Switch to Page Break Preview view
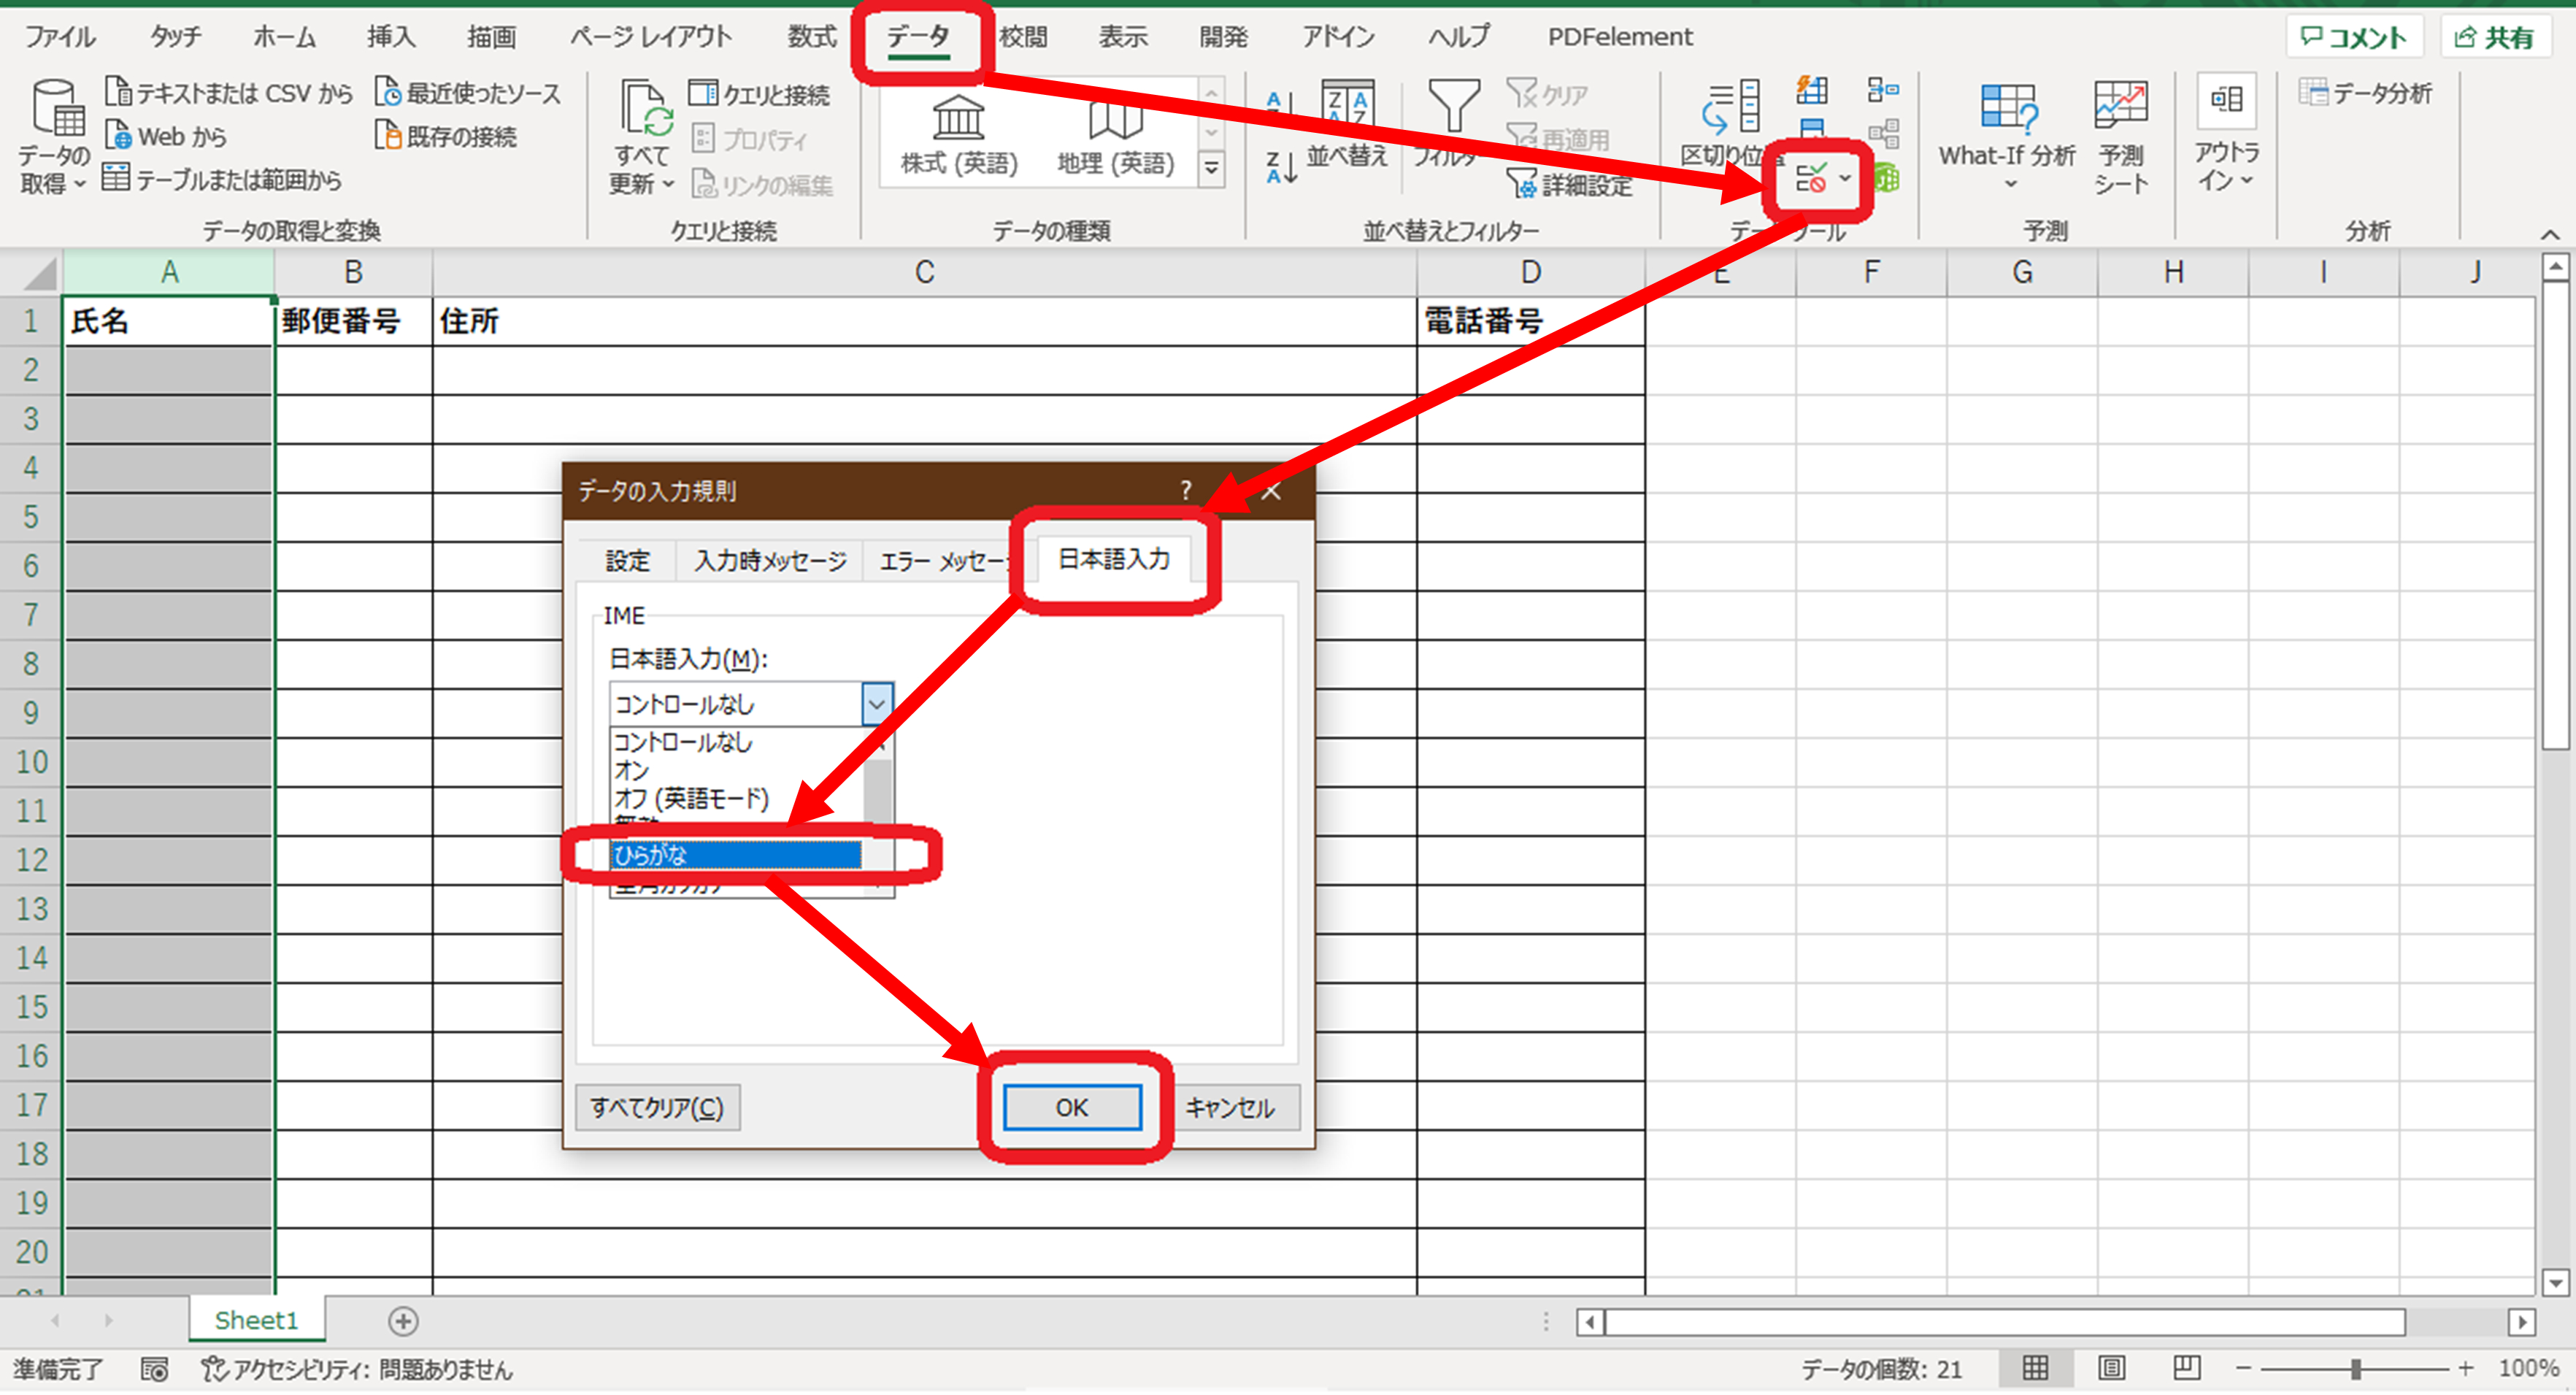This screenshot has width=2576, height=1395. 2186,1367
